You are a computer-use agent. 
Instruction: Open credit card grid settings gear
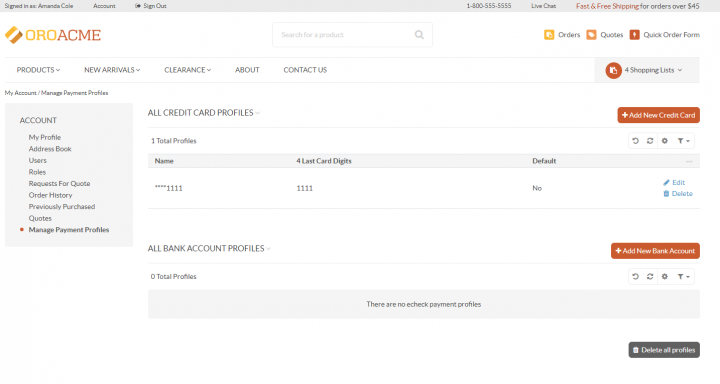point(664,141)
